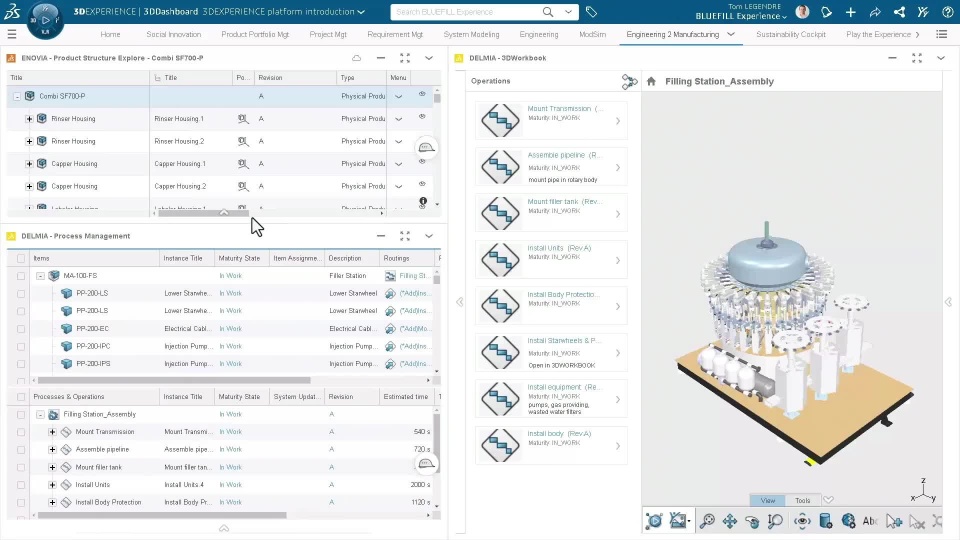
Task: Expand the Mount filler tank node
Action: tap(53, 467)
